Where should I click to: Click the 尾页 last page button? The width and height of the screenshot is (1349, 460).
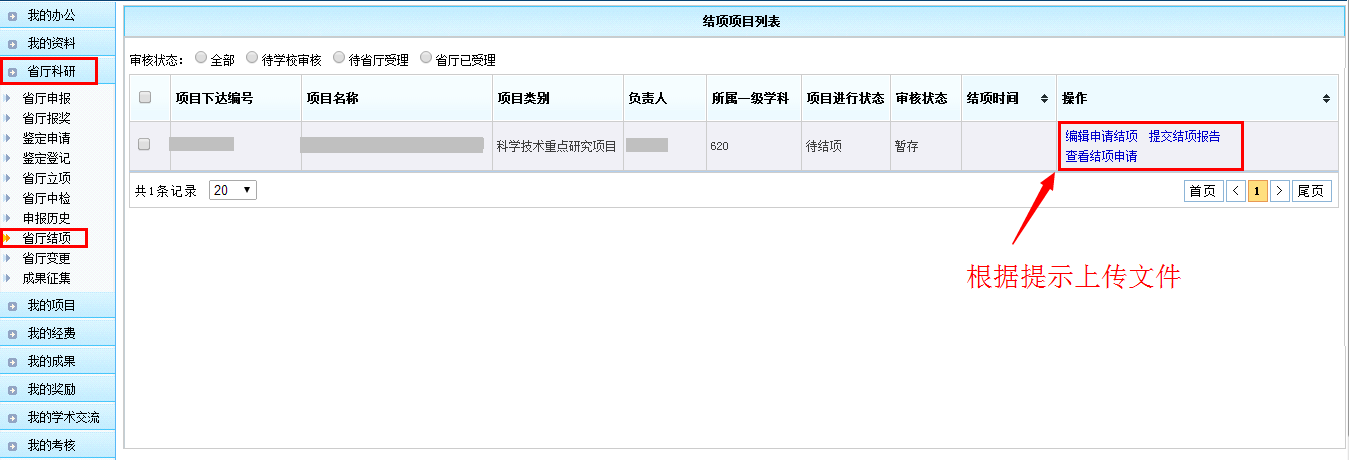coord(1311,191)
